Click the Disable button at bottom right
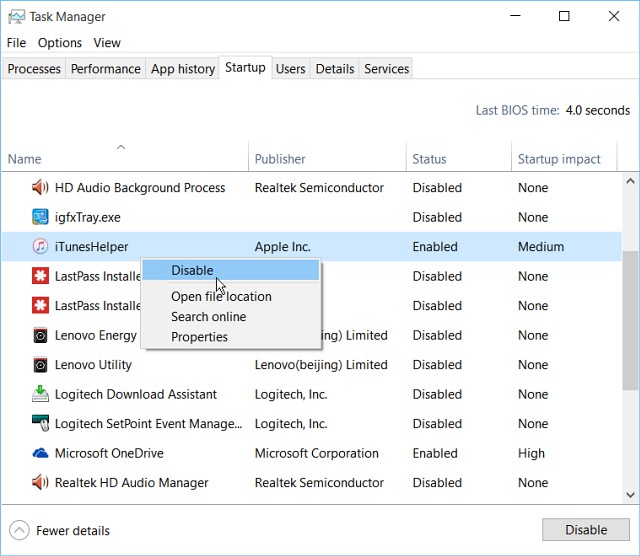Image resolution: width=640 pixels, height=556 pixels. (586, 530)
